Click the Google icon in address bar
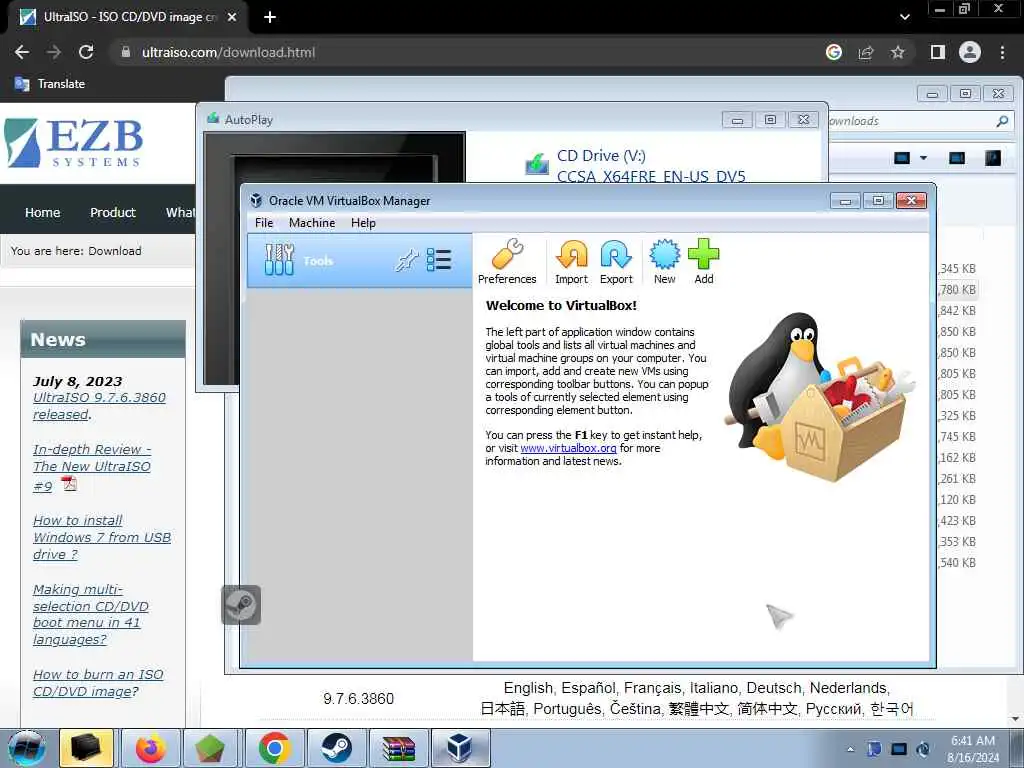Image resolution: width=1024 pixels, height=768 pixels. [834, 52]
